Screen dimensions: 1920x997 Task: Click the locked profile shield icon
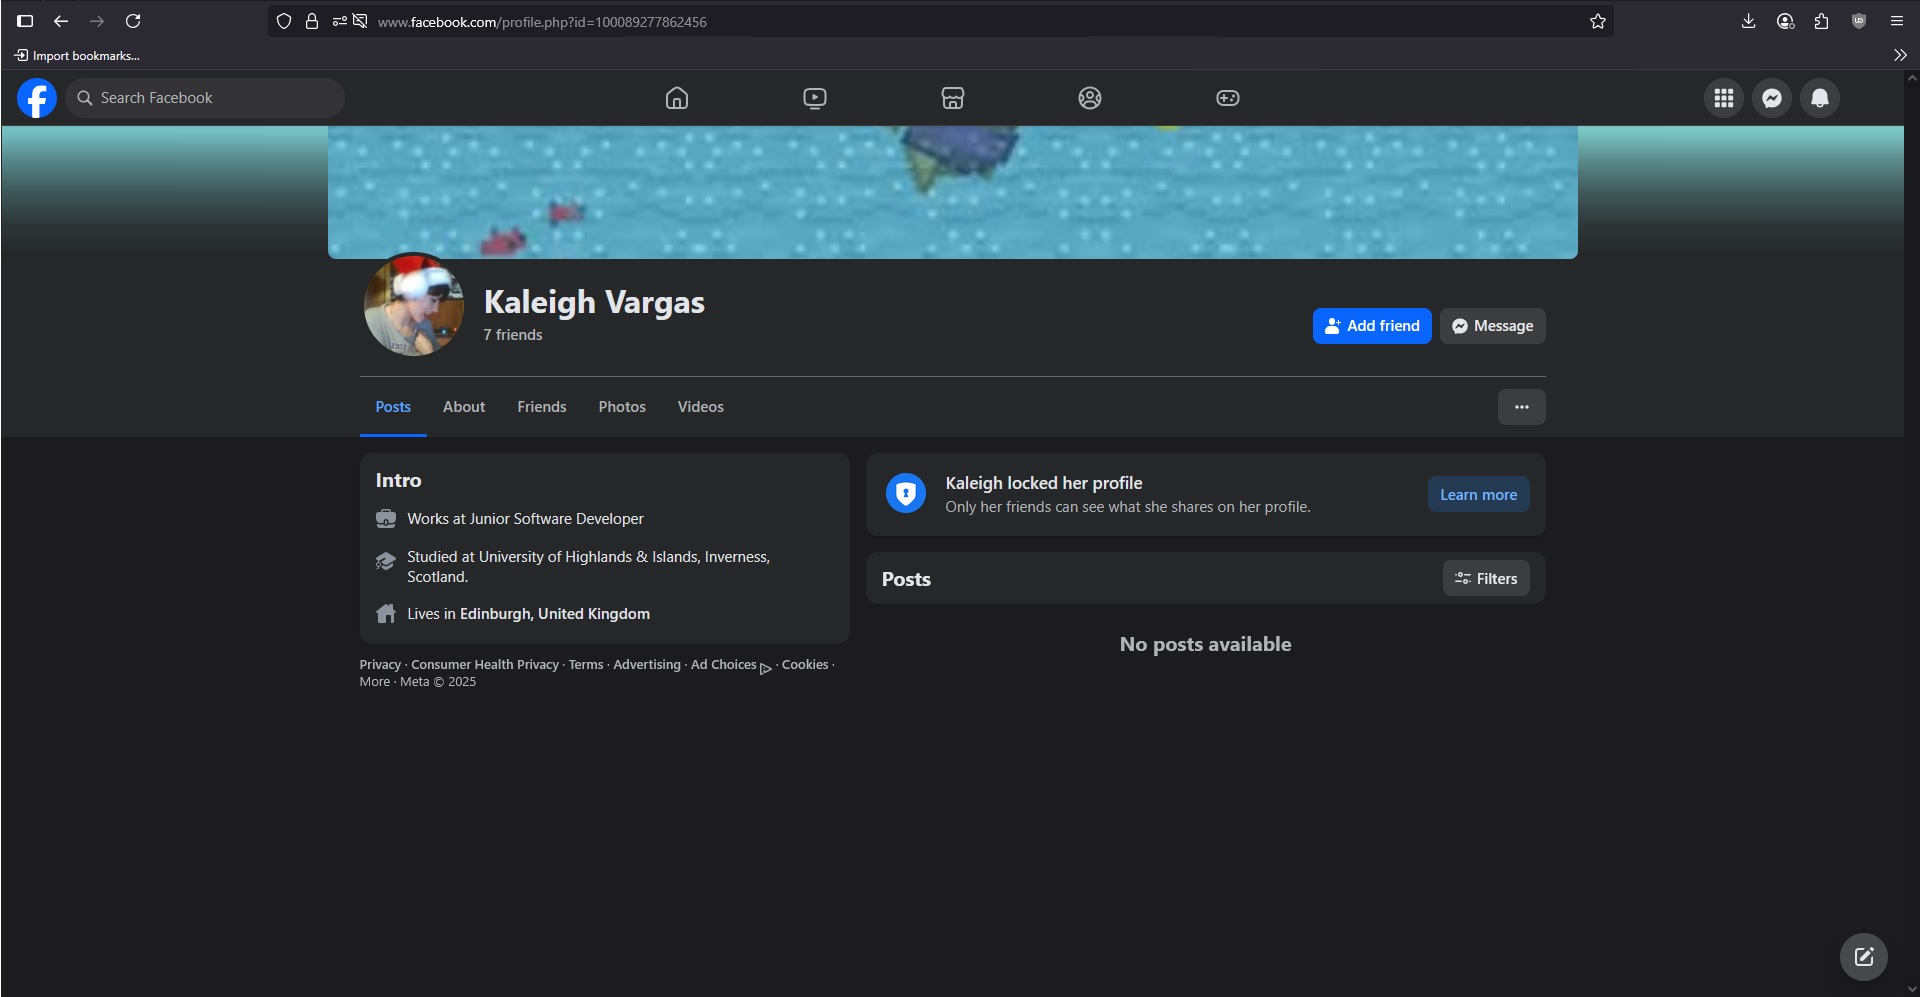tap(906, 494)
